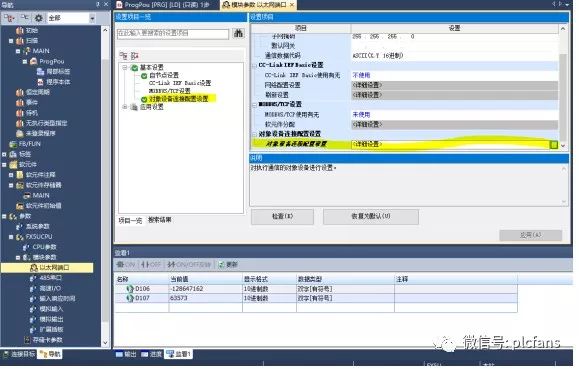Image resolution: width=579 pixels, height=369 pixels.
Task: Switch to ProgPou [PRG] [LD] tab
Action: pyautogui.click(x=167, y=4)
